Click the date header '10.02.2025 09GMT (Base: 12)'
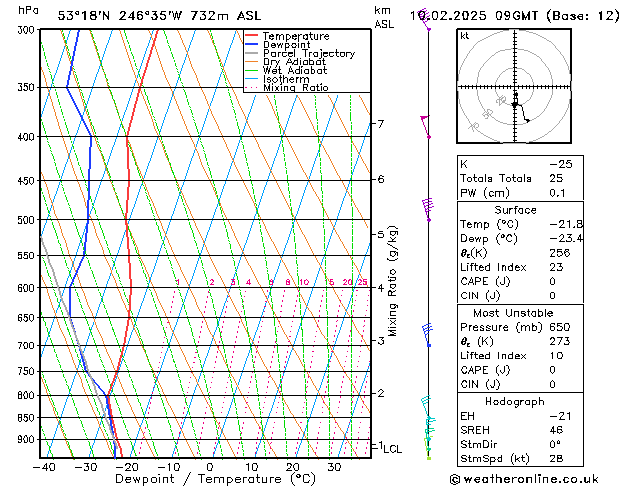 (515, 16)
